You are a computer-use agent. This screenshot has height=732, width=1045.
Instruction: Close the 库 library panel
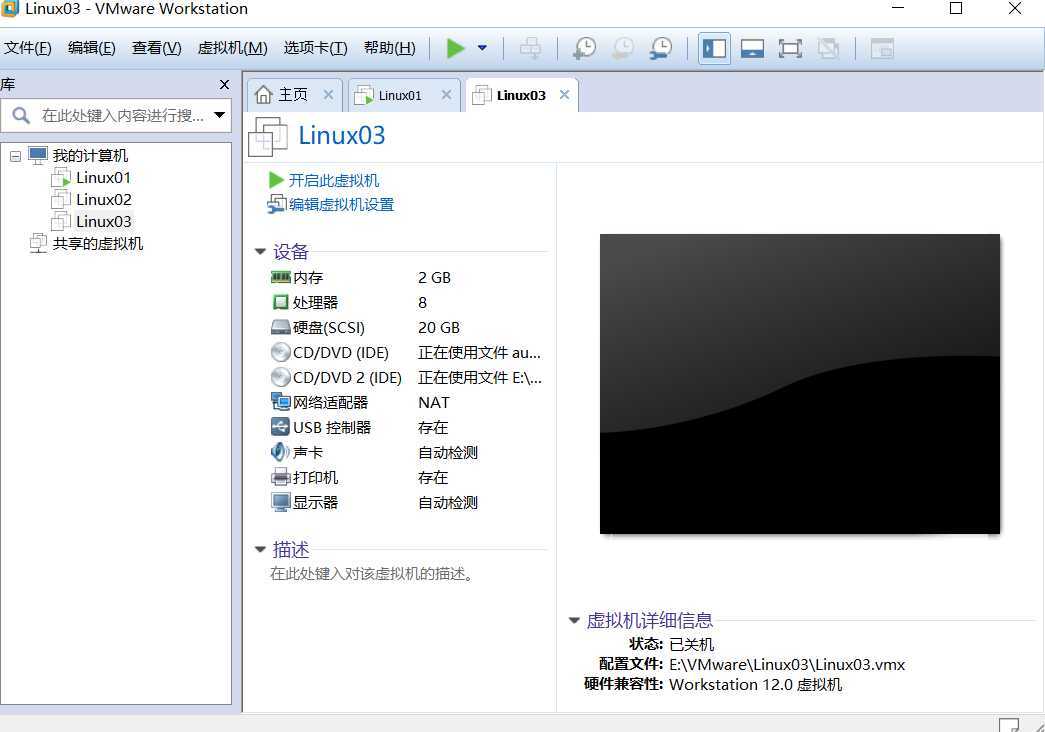(x=225, y=85)
